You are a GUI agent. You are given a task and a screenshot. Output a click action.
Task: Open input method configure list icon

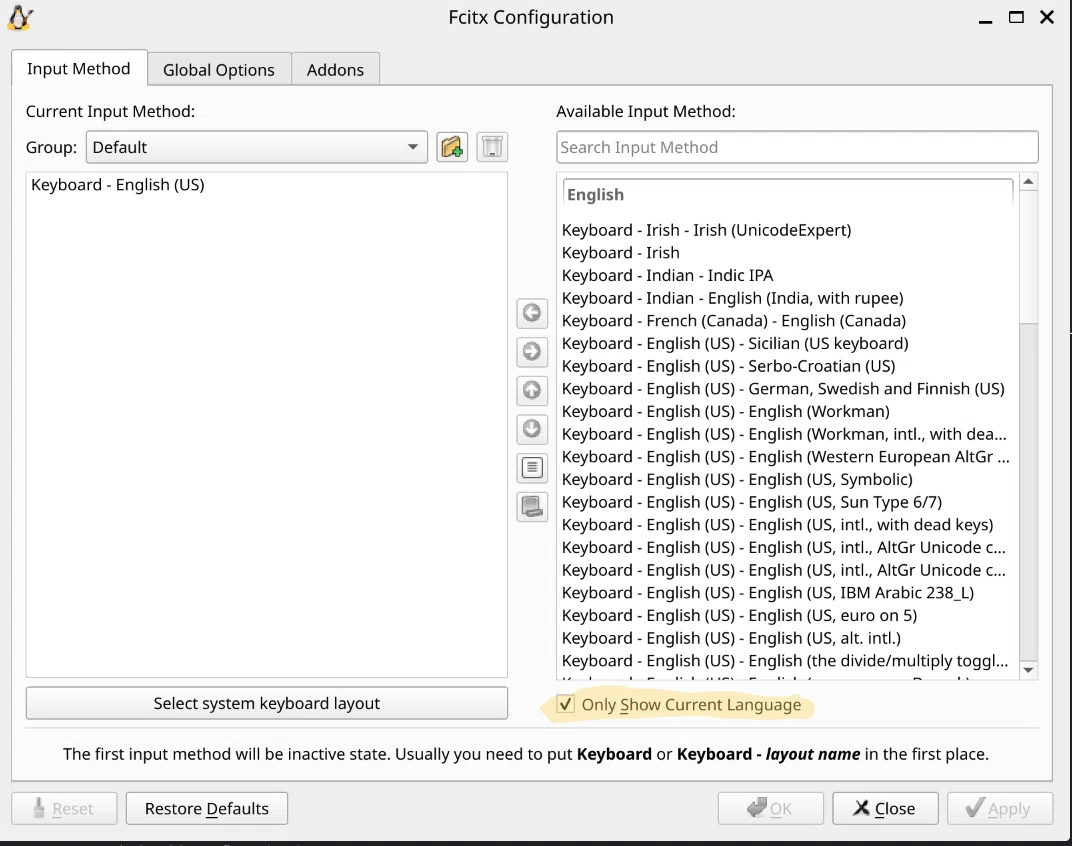pyautogui.click(x=532, y=468)
